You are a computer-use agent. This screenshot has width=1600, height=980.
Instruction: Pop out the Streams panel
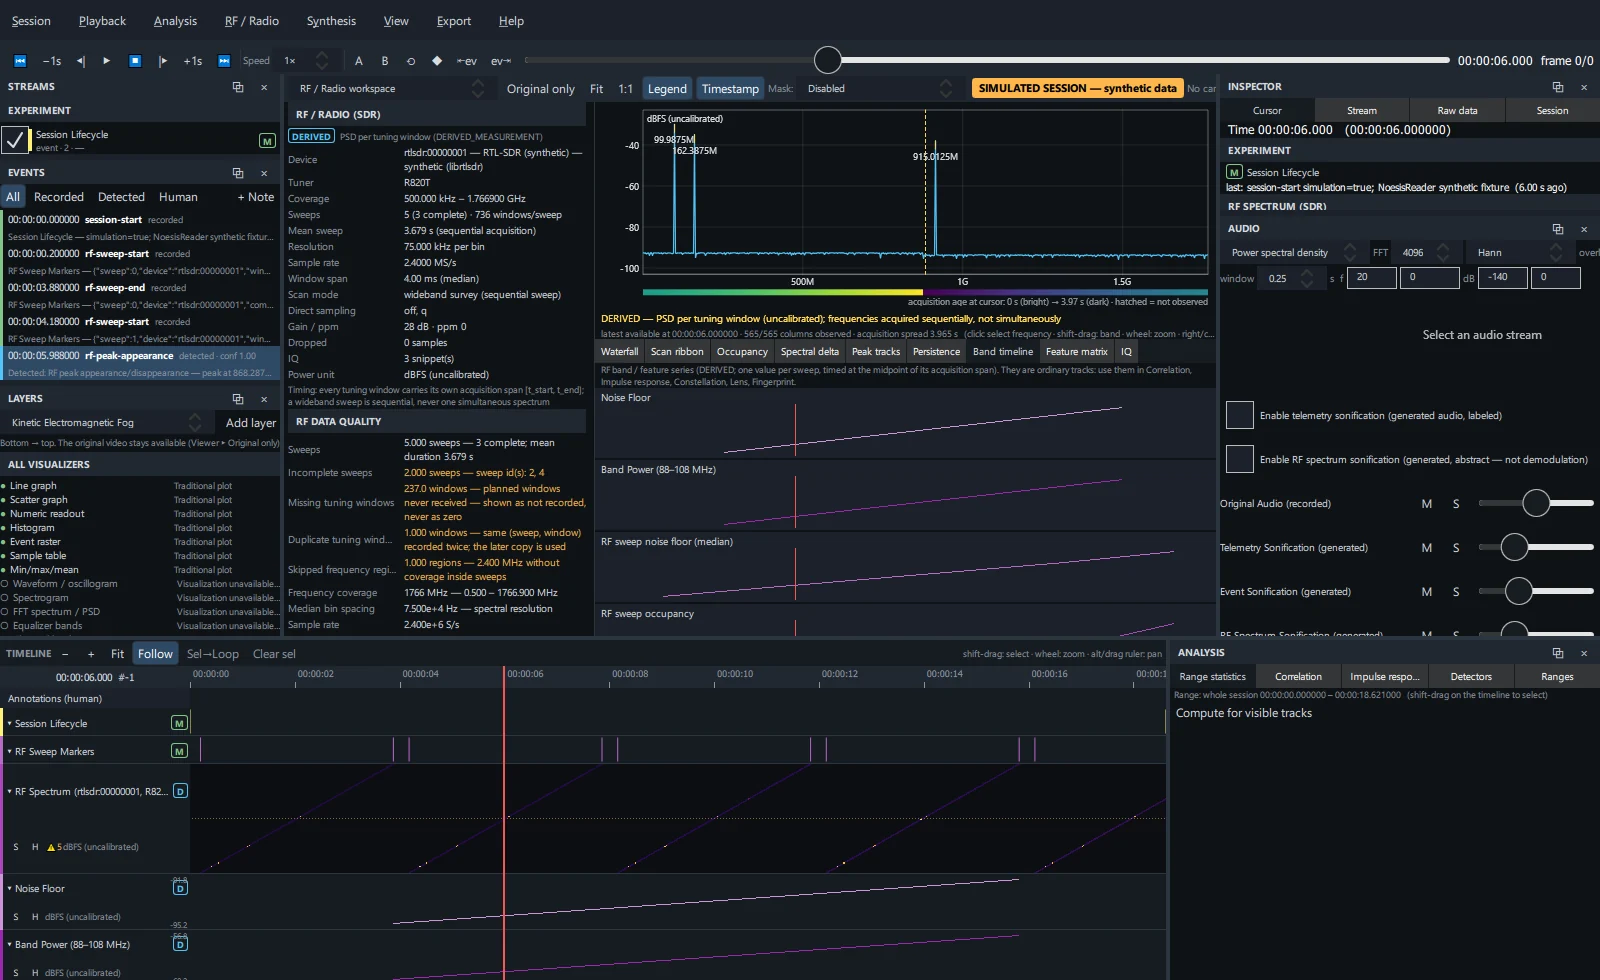pos(238,87)
